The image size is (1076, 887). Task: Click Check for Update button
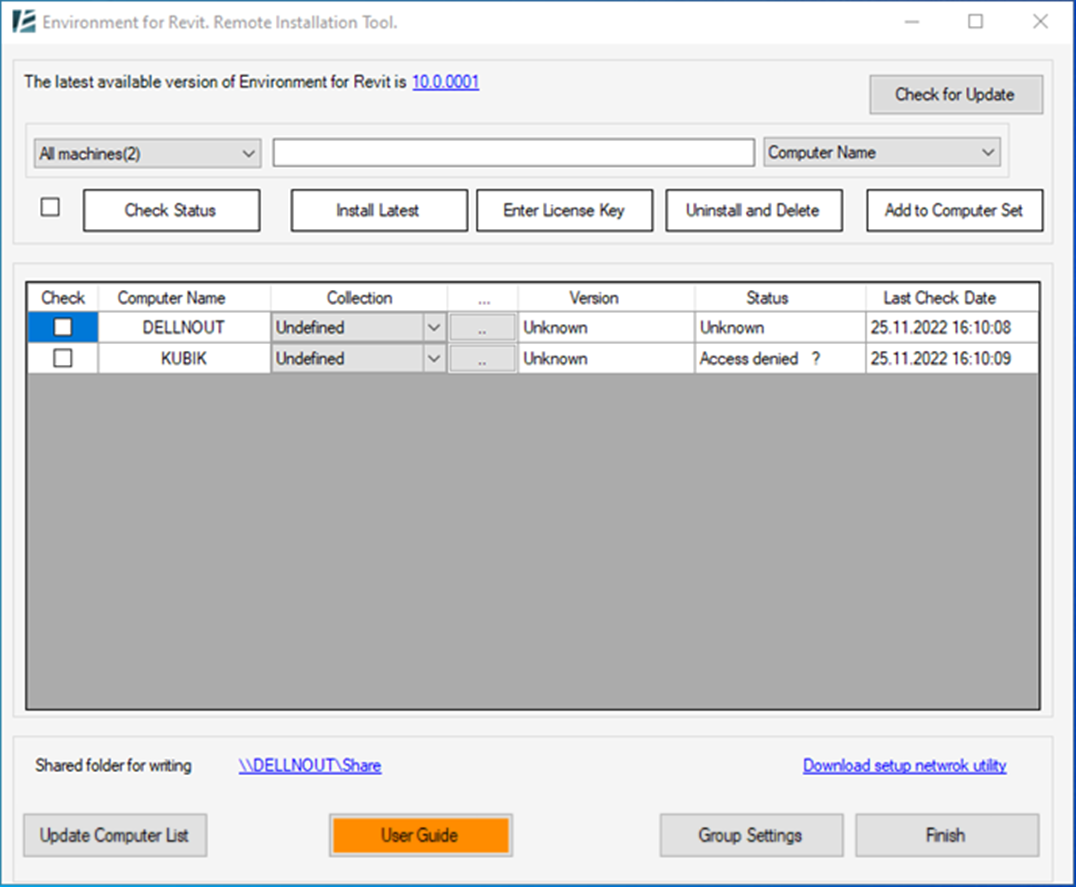[956, 94]
